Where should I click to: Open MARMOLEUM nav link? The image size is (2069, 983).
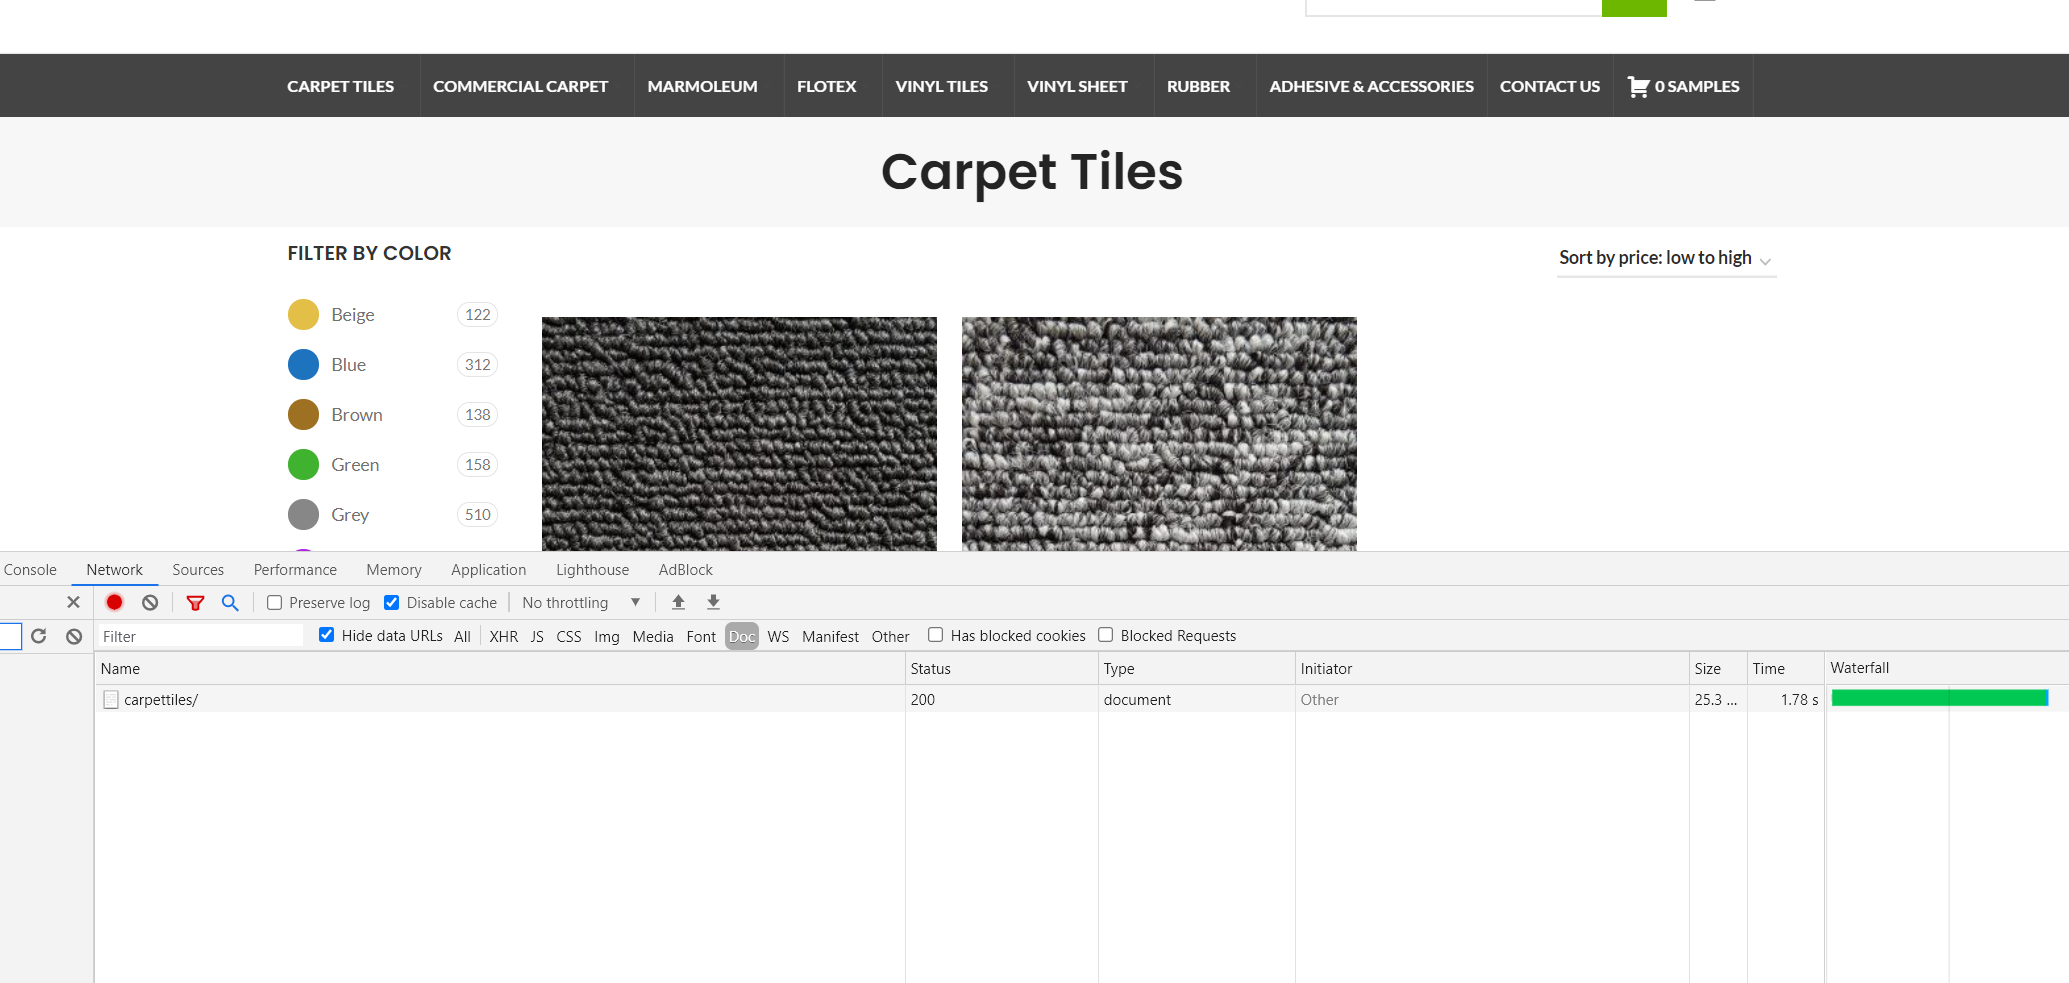coord(702,86)
